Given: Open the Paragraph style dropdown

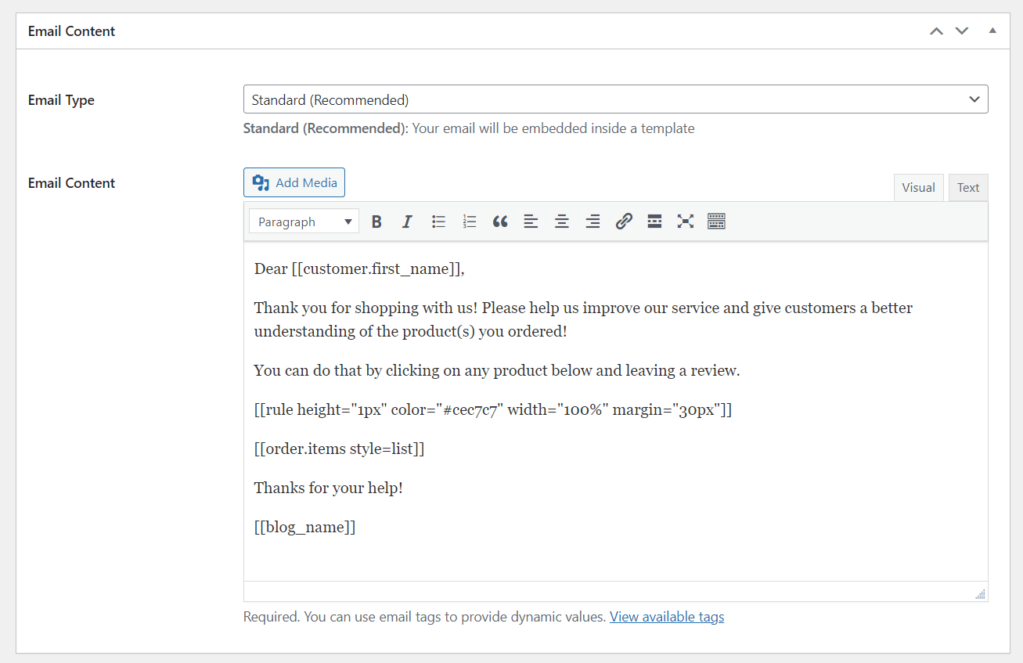Looking at the screenshot, I should pos(303,221).
